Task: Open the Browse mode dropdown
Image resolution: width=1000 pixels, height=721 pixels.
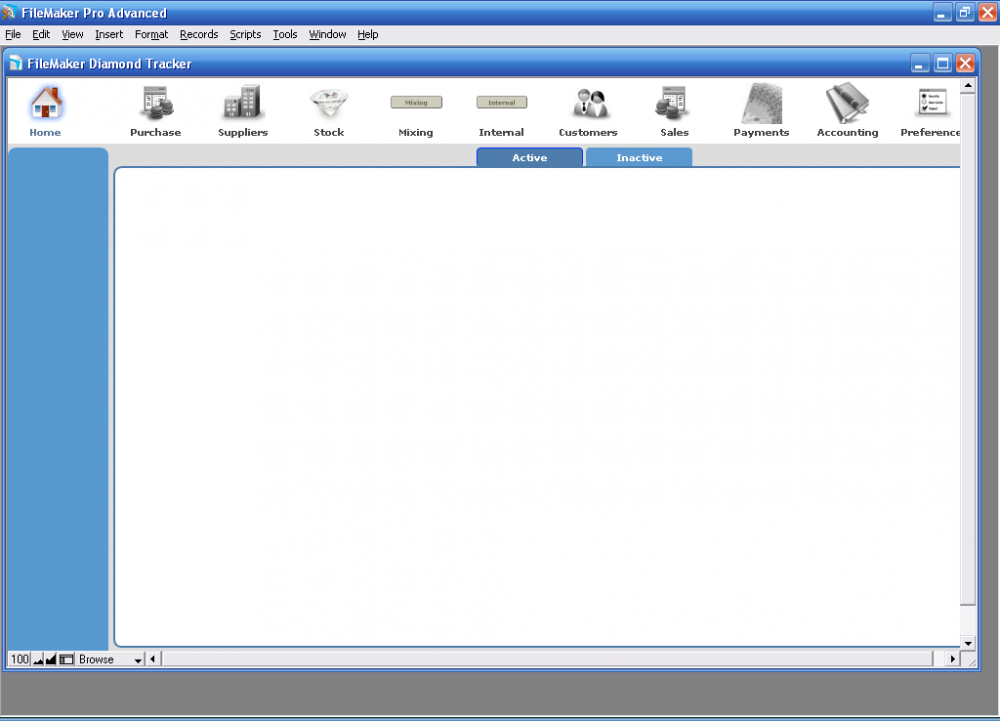Action: (x=110, y=659)
